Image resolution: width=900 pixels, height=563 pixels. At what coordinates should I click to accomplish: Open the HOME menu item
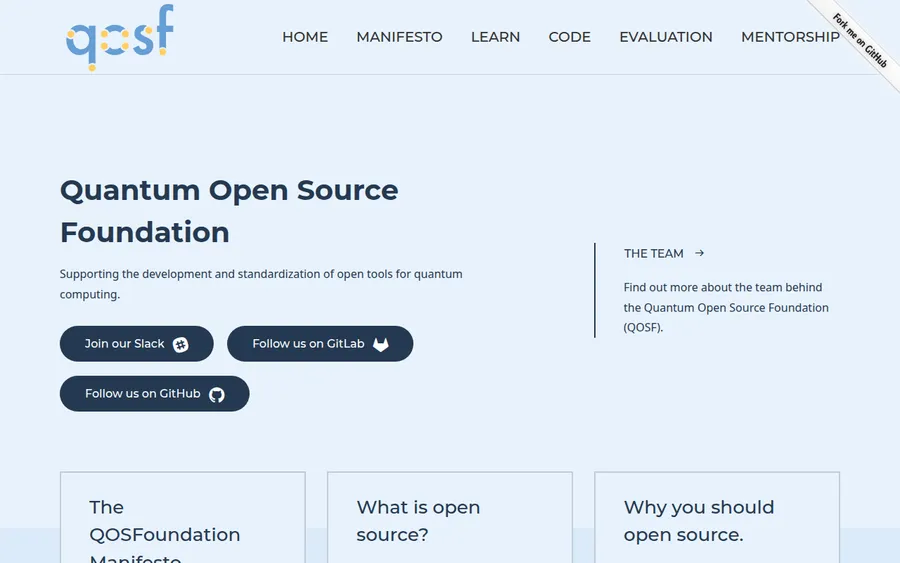tap(305, 37)
